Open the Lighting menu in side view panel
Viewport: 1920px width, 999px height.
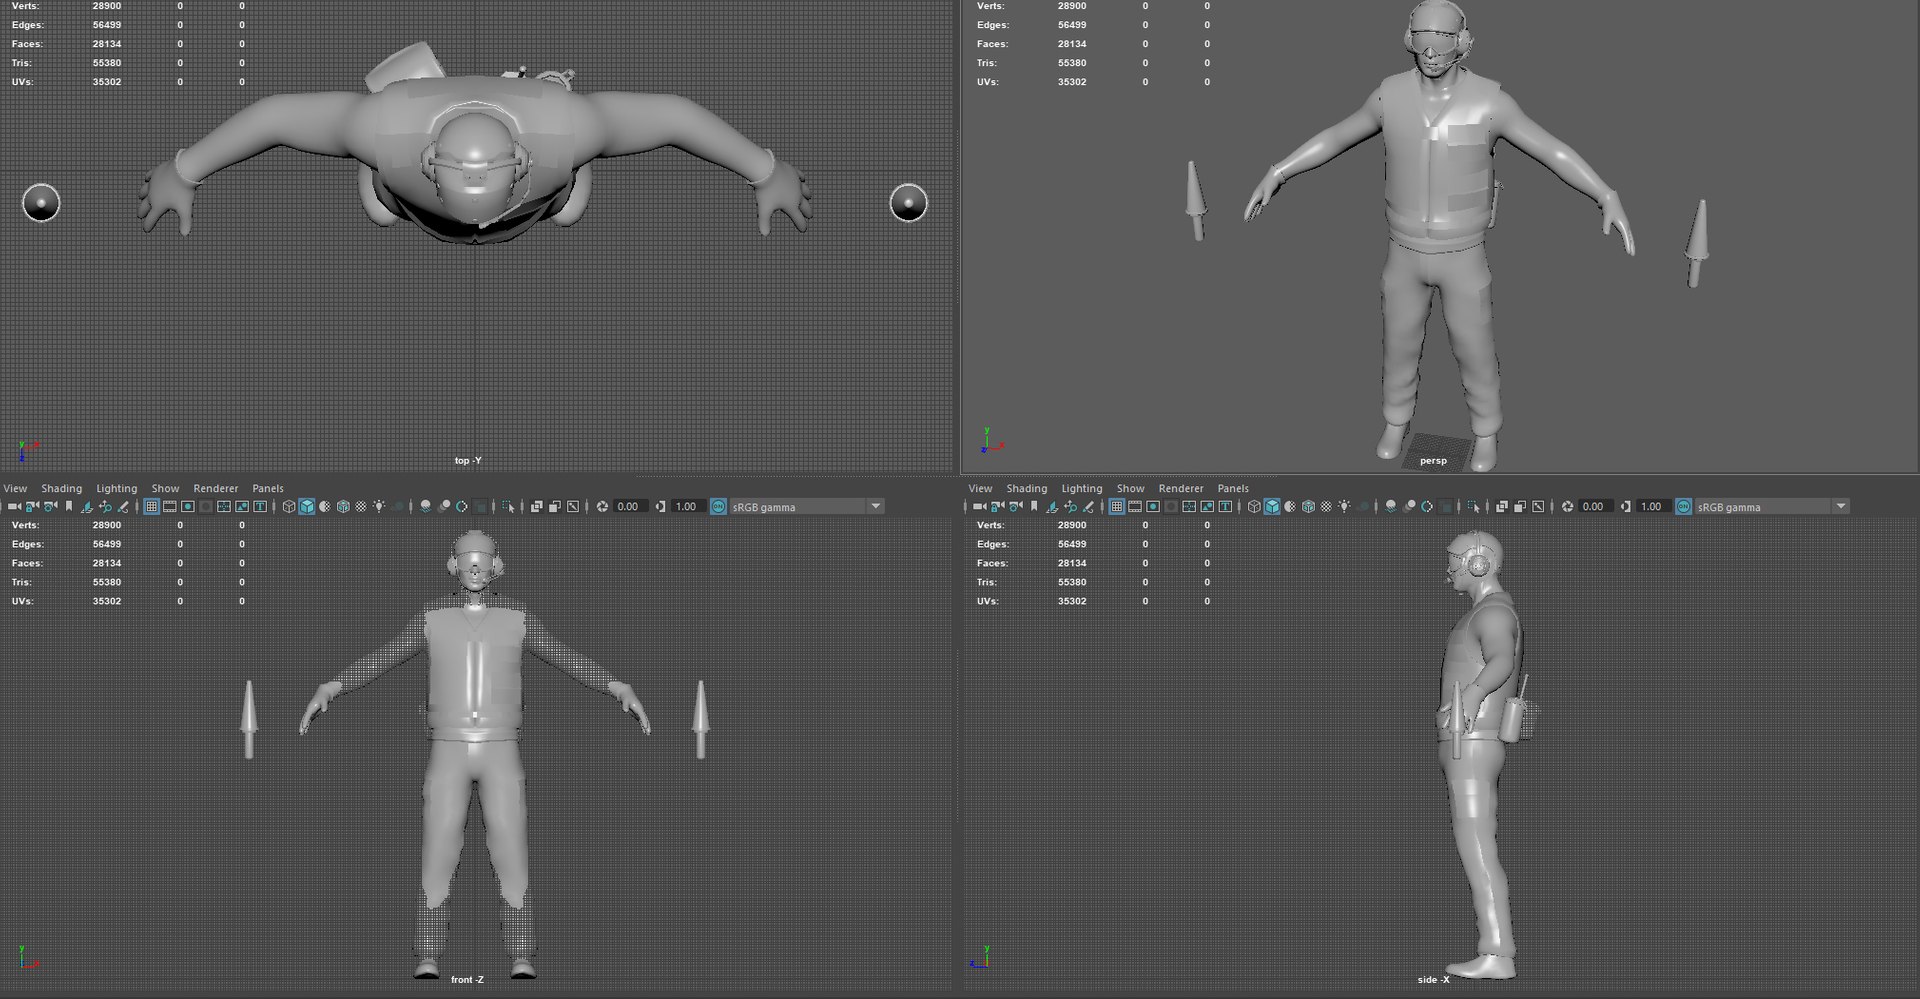(1082, 489)
